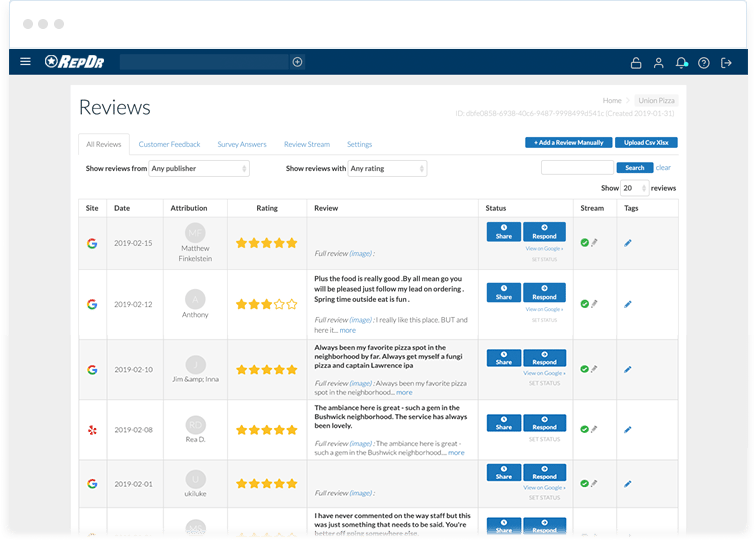Click the padlock icon in header
The image size is (755, 540).
pyautogui.click(x=636, y=63)
